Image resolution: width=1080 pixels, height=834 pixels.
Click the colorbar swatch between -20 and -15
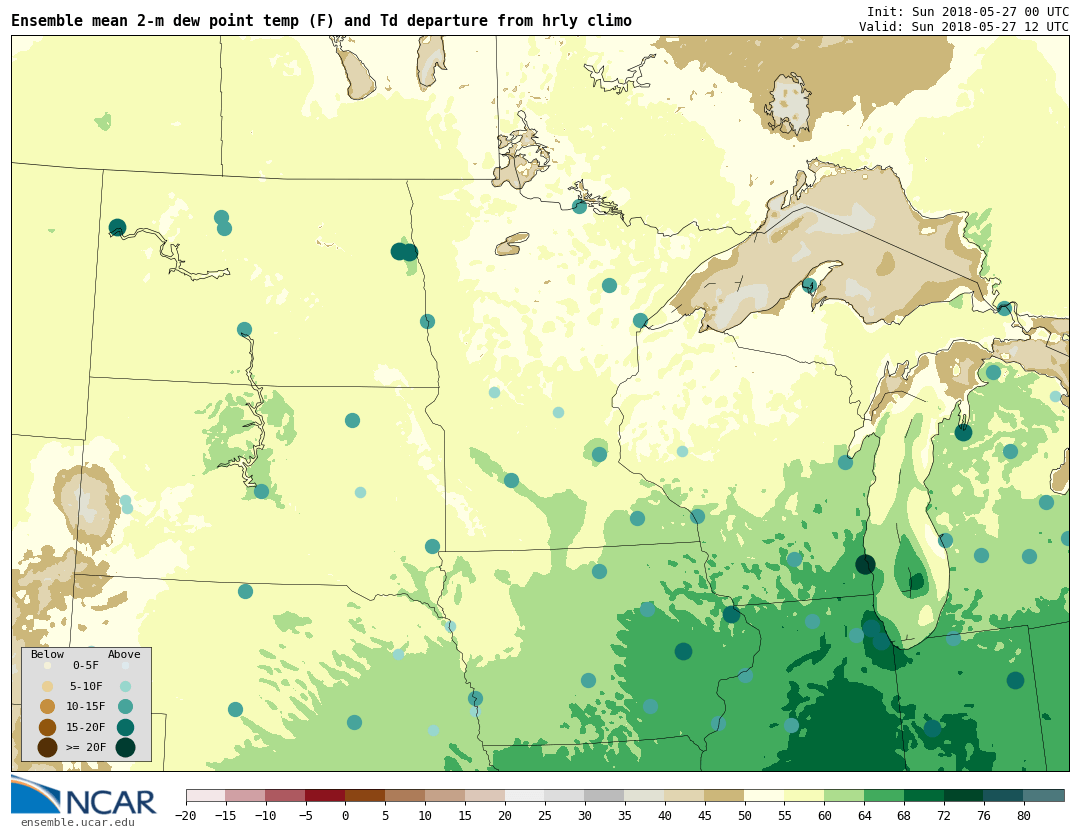pos(206,795)
